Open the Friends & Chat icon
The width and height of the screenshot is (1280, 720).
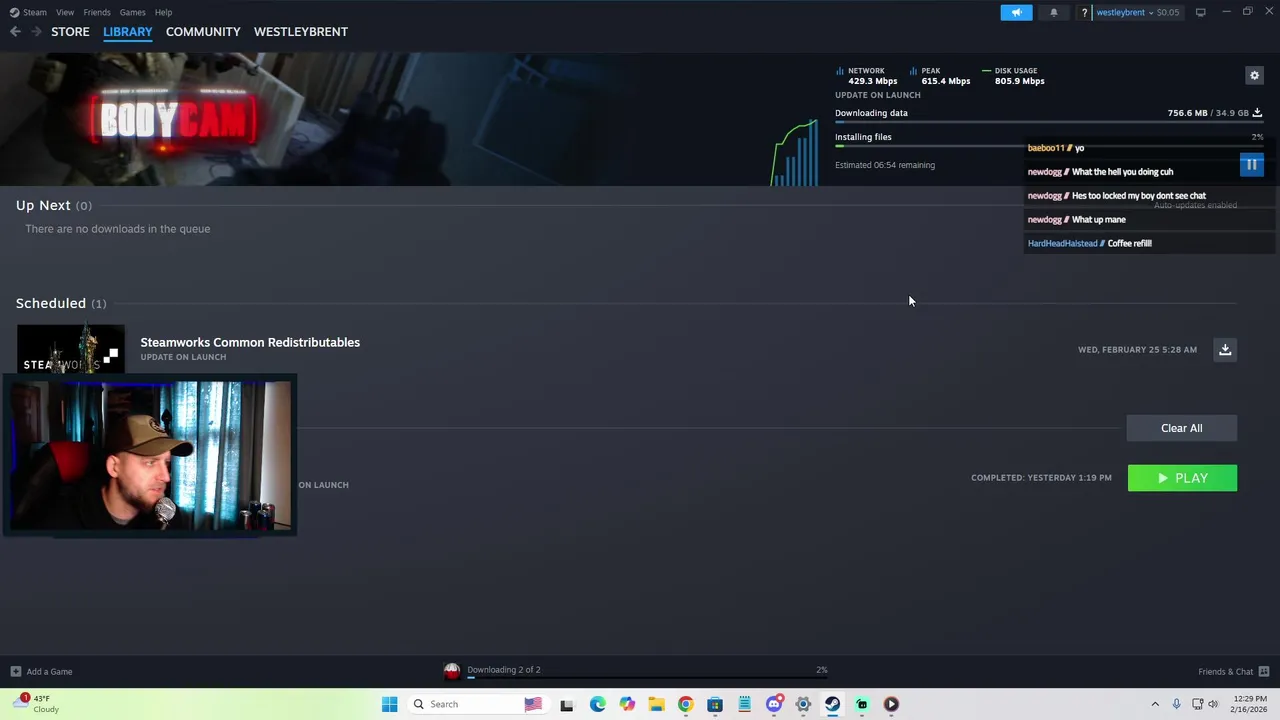[1264, 672]
